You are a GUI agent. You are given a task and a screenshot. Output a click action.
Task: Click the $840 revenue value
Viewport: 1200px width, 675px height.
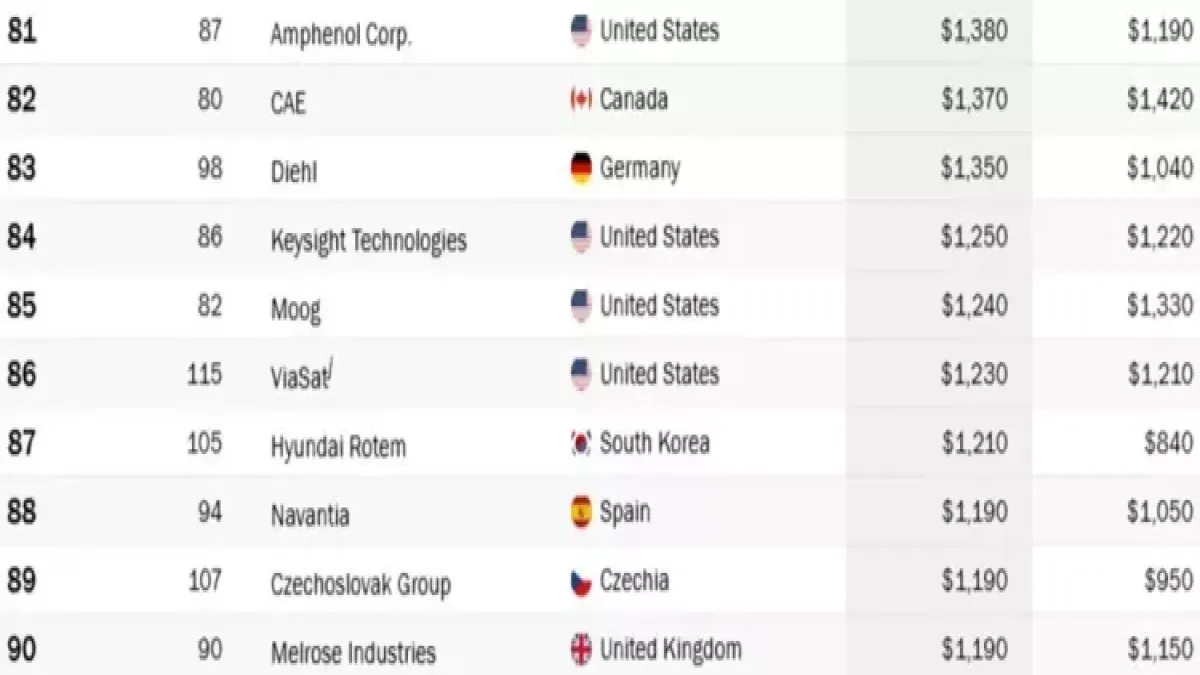[x=1168, y=443]
